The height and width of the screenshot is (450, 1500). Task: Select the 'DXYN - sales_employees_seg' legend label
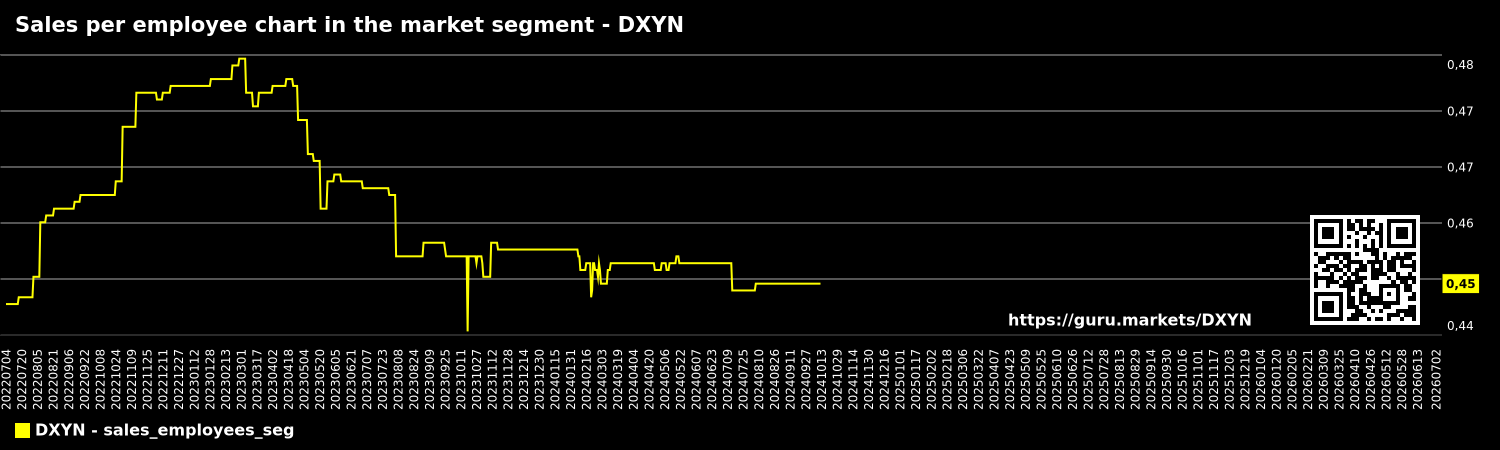(165, 431)
